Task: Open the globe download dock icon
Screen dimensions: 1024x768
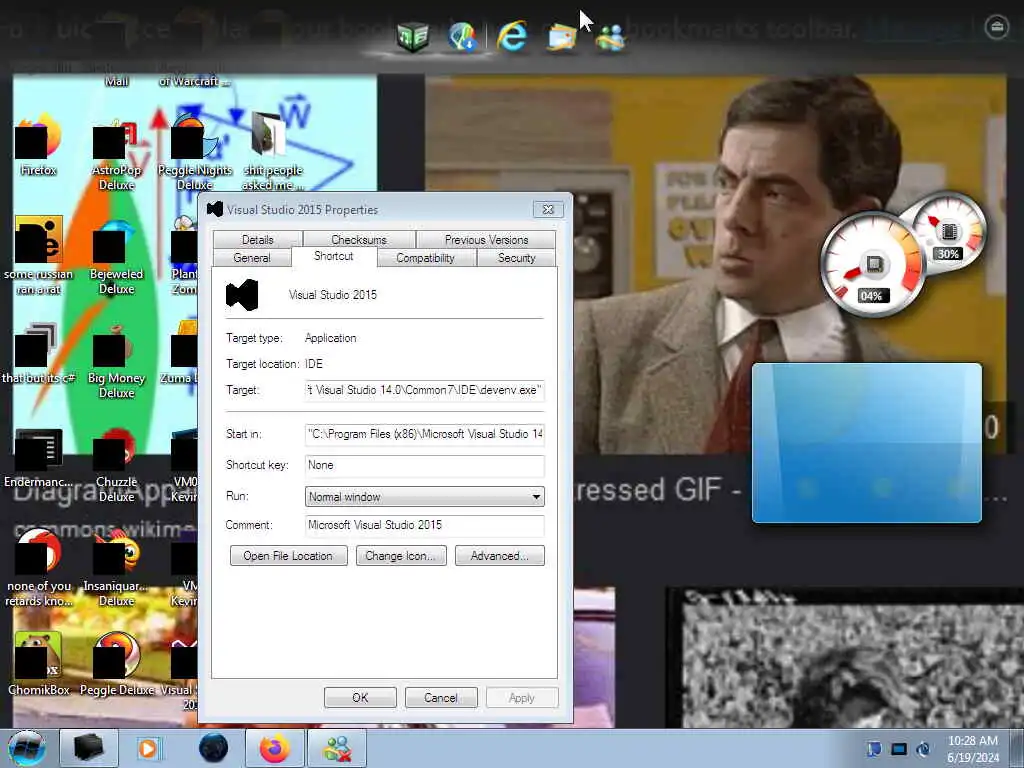Action: pyautogui.click(x=463, y=36)
